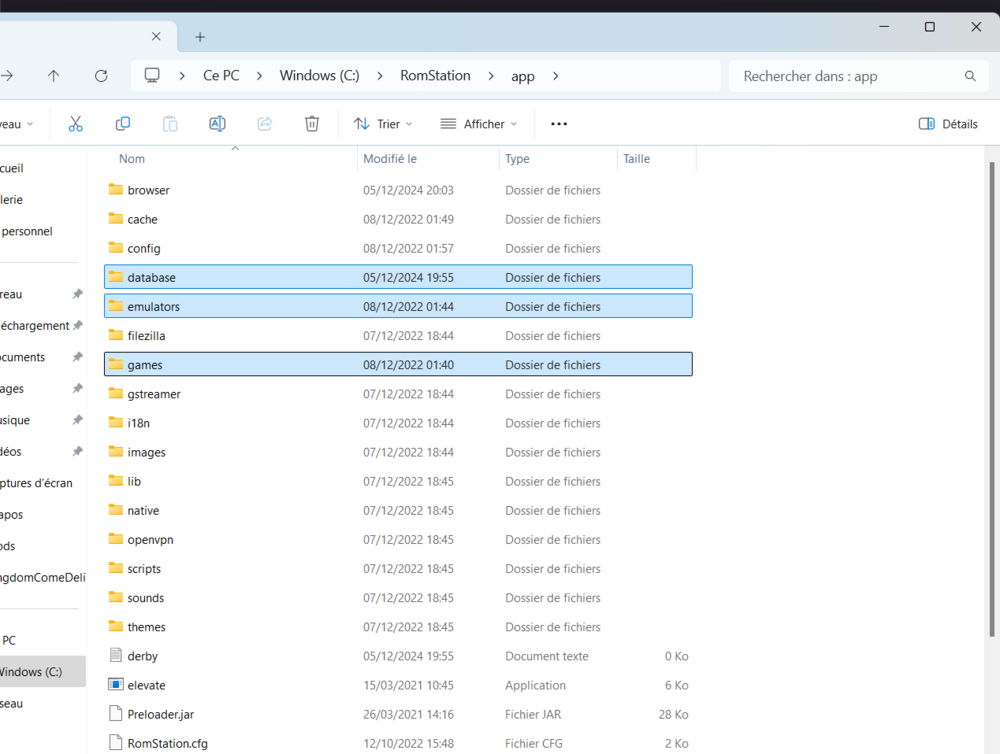Select the Preloader.jar file
Screen dimensions: 1000x754
click(x=161, y=714)
